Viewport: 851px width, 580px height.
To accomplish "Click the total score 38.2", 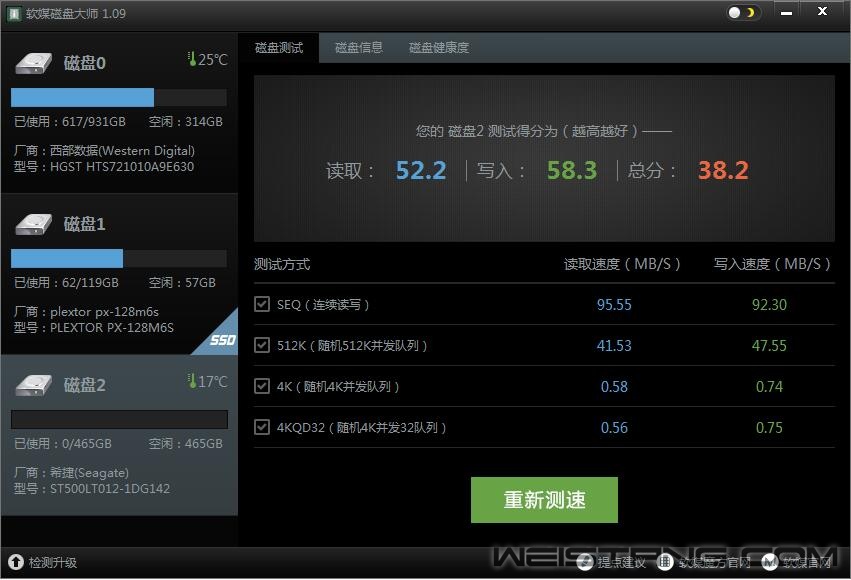I will [723, 170].
